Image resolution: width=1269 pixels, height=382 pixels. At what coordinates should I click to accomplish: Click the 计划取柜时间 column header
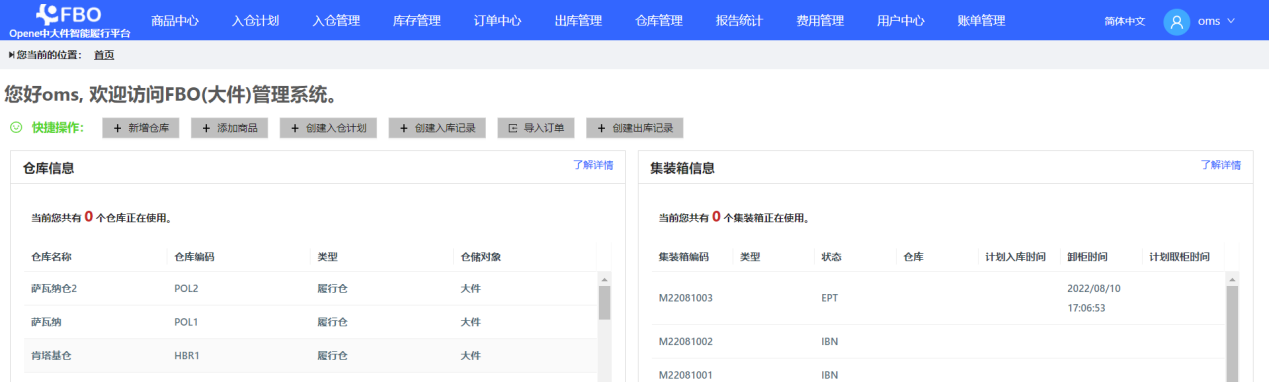click(x=1179, y=257)
